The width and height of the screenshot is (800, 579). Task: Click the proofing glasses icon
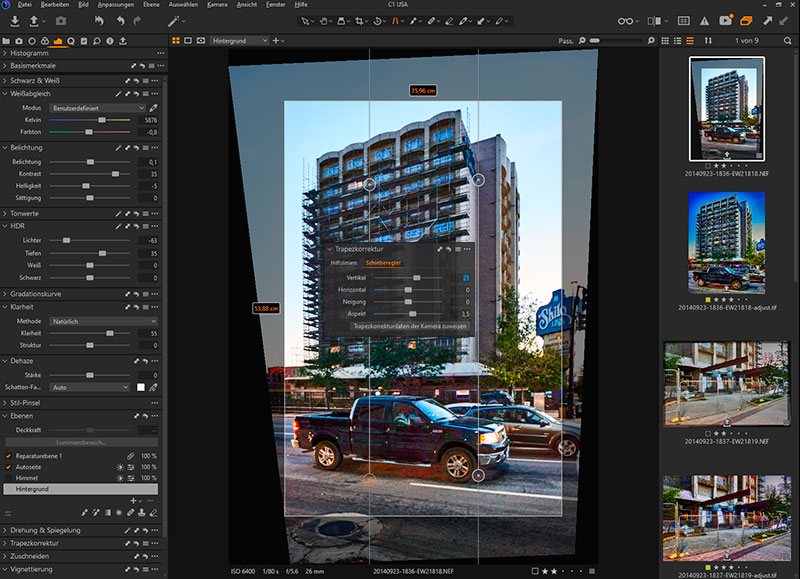coord(626,21)
